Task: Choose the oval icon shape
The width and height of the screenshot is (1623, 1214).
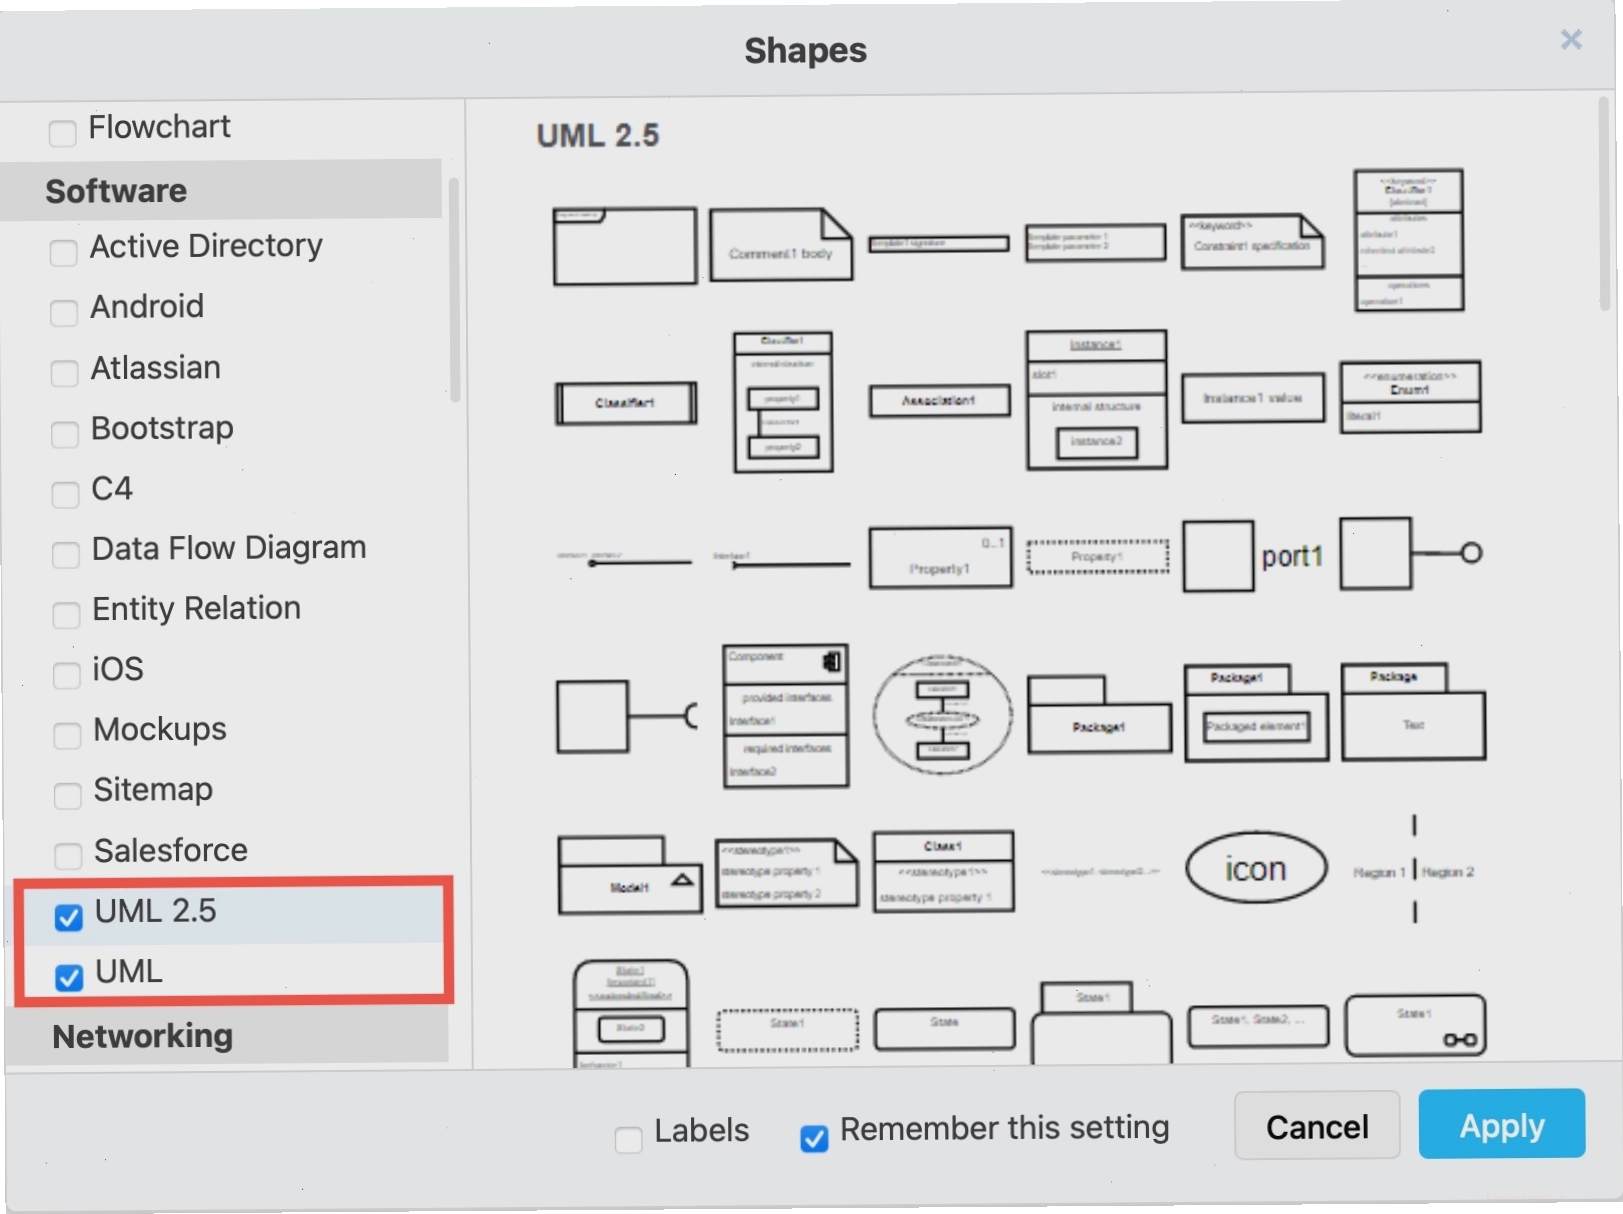Action: pyautogui.click(x=1256, y=869)
